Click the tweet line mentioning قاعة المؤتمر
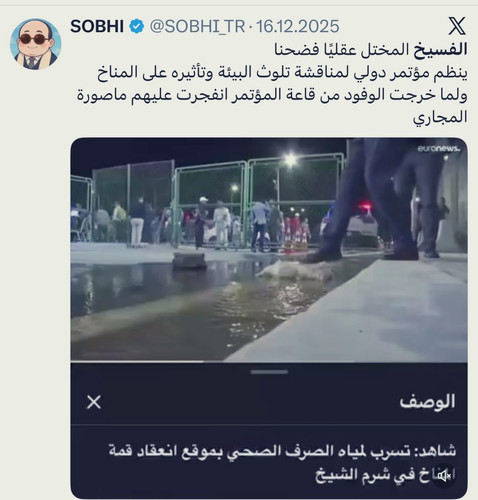This screenshot has height=500, width=478. coord(272,95)
